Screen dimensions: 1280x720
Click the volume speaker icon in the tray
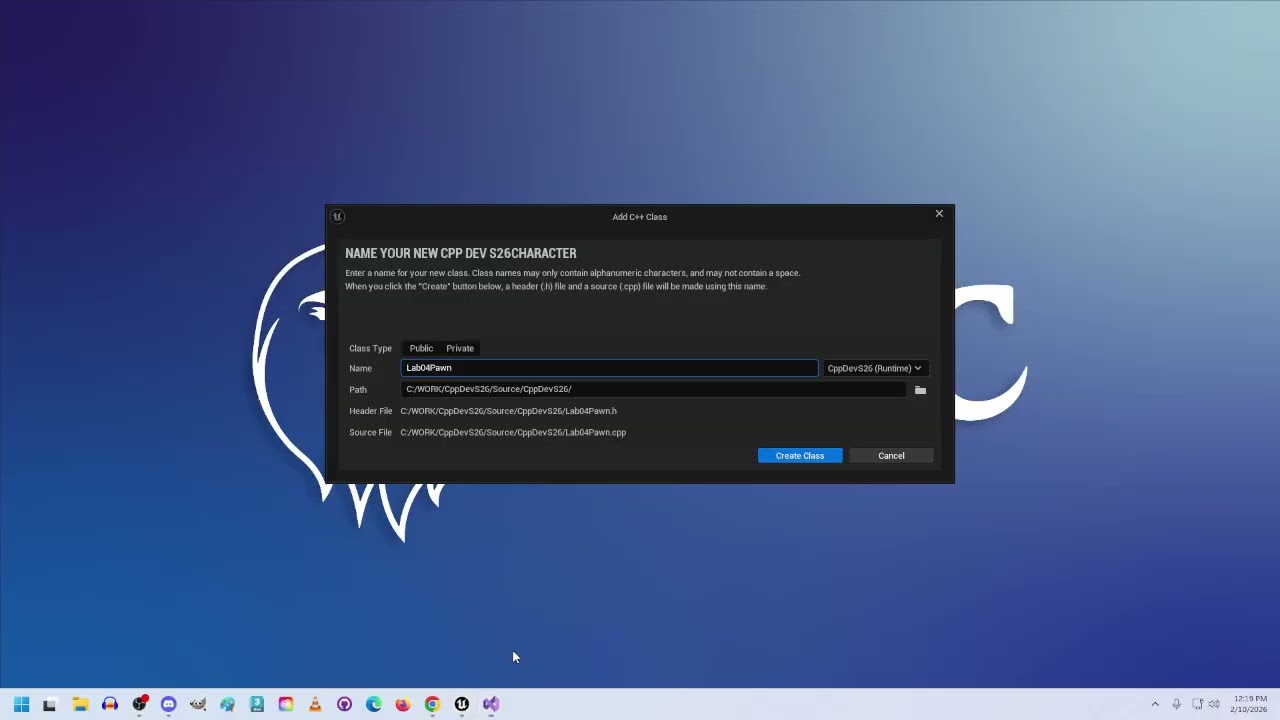1214,704
